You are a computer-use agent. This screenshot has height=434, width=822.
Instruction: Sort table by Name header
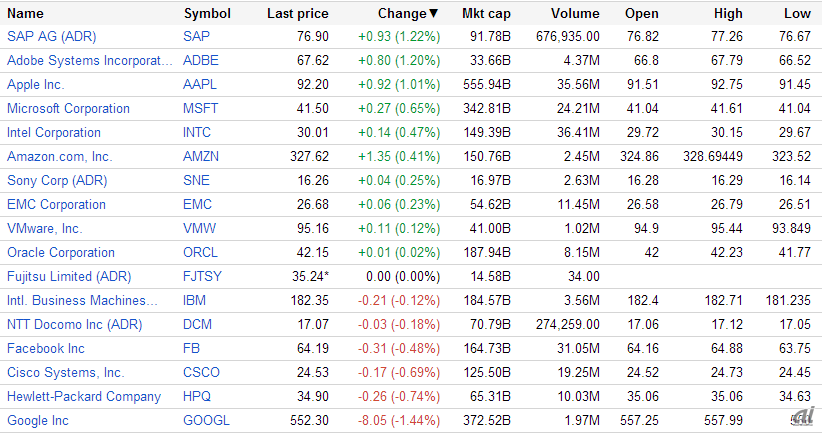(x=25, y=13)
